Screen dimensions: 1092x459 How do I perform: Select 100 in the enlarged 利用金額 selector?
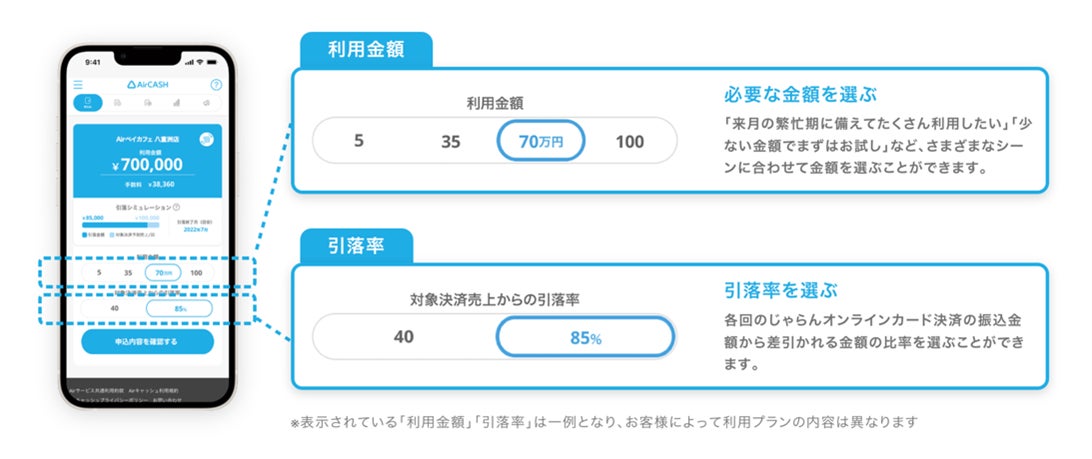tap(630, 142)
